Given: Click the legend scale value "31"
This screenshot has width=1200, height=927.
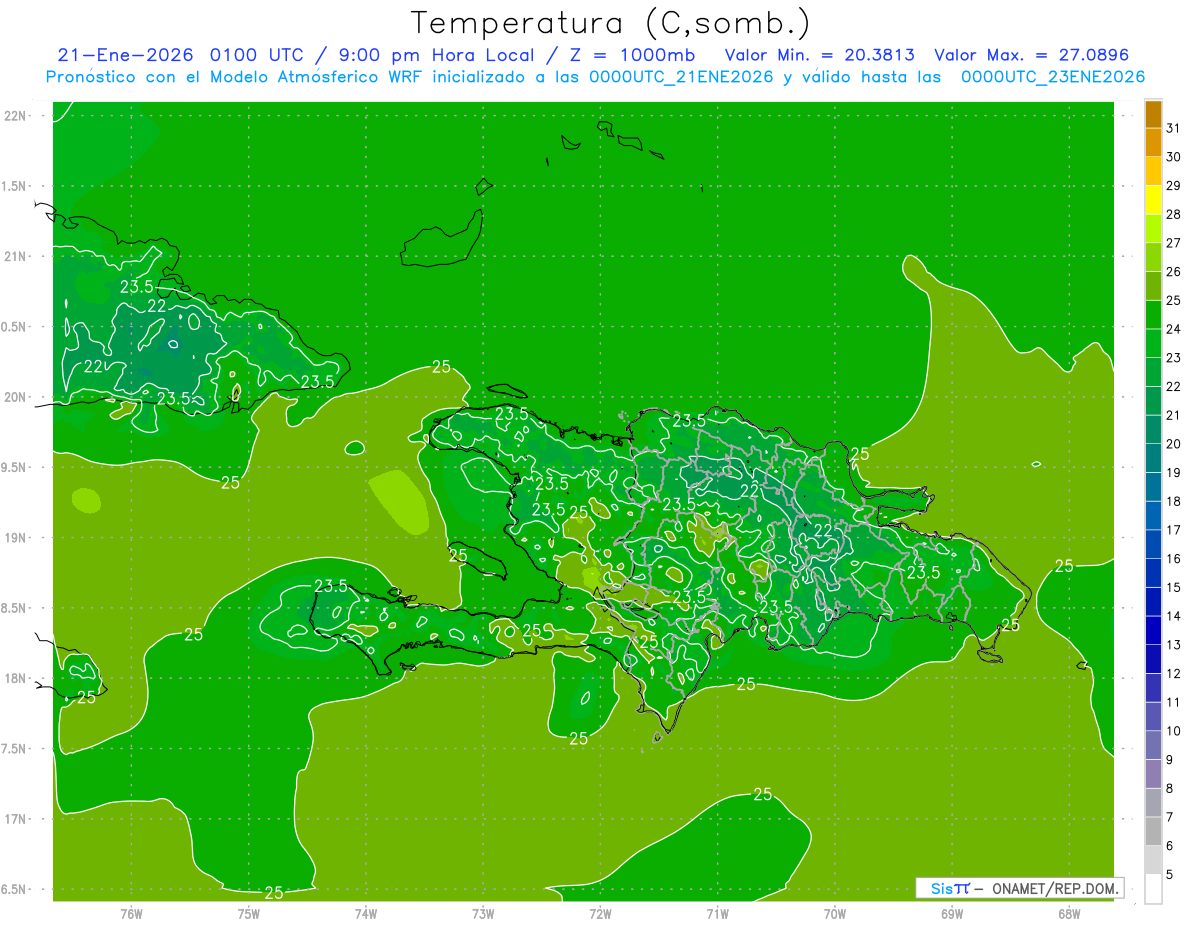Looking at the screenshot, I should tap(1174, 128).
